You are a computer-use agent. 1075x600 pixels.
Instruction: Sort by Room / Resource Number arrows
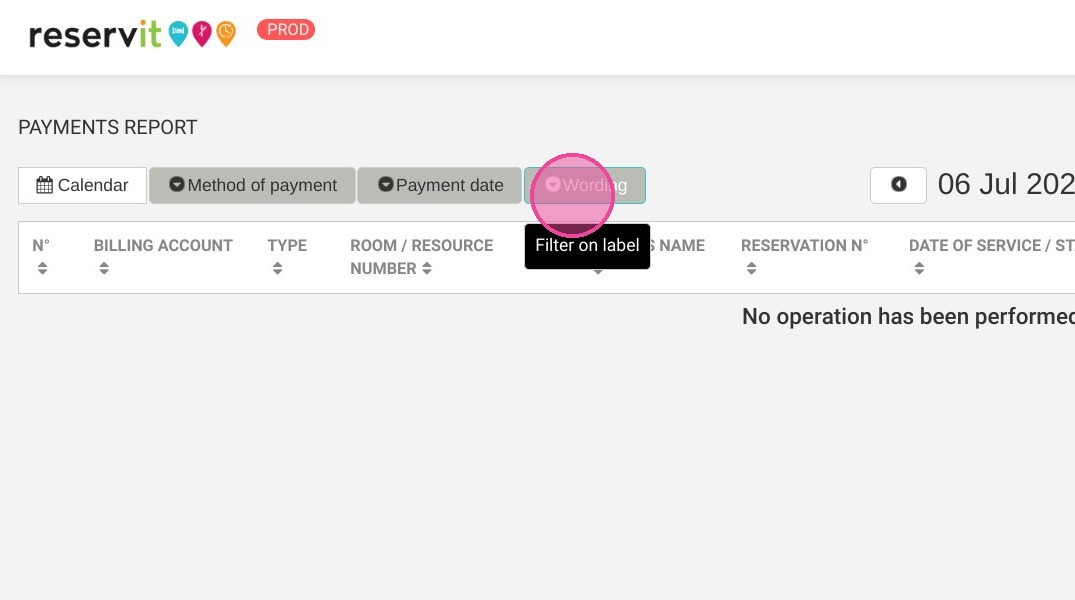pyautogui.click(x=426, y=269)
